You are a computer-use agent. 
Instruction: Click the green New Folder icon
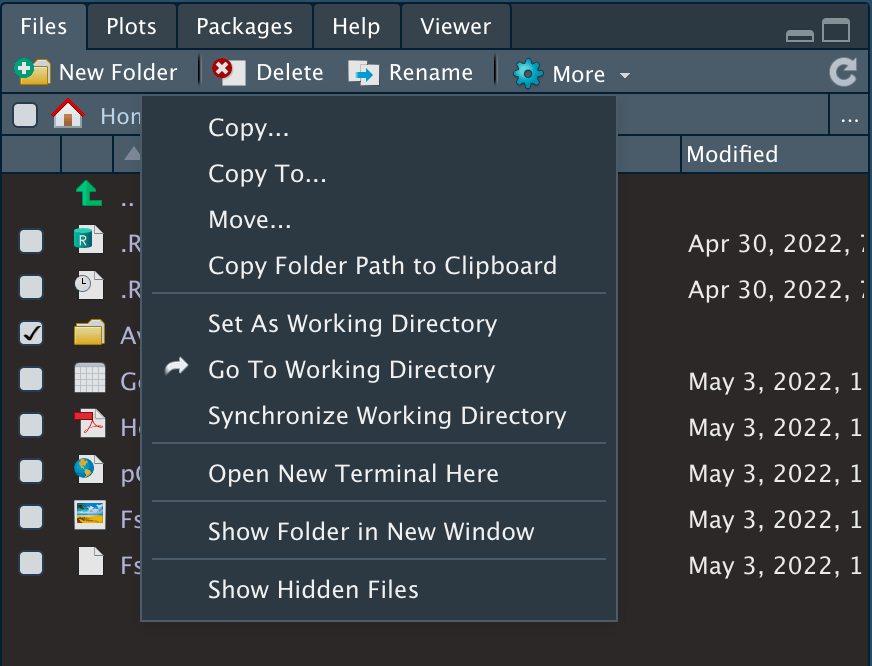click(32, 73)
